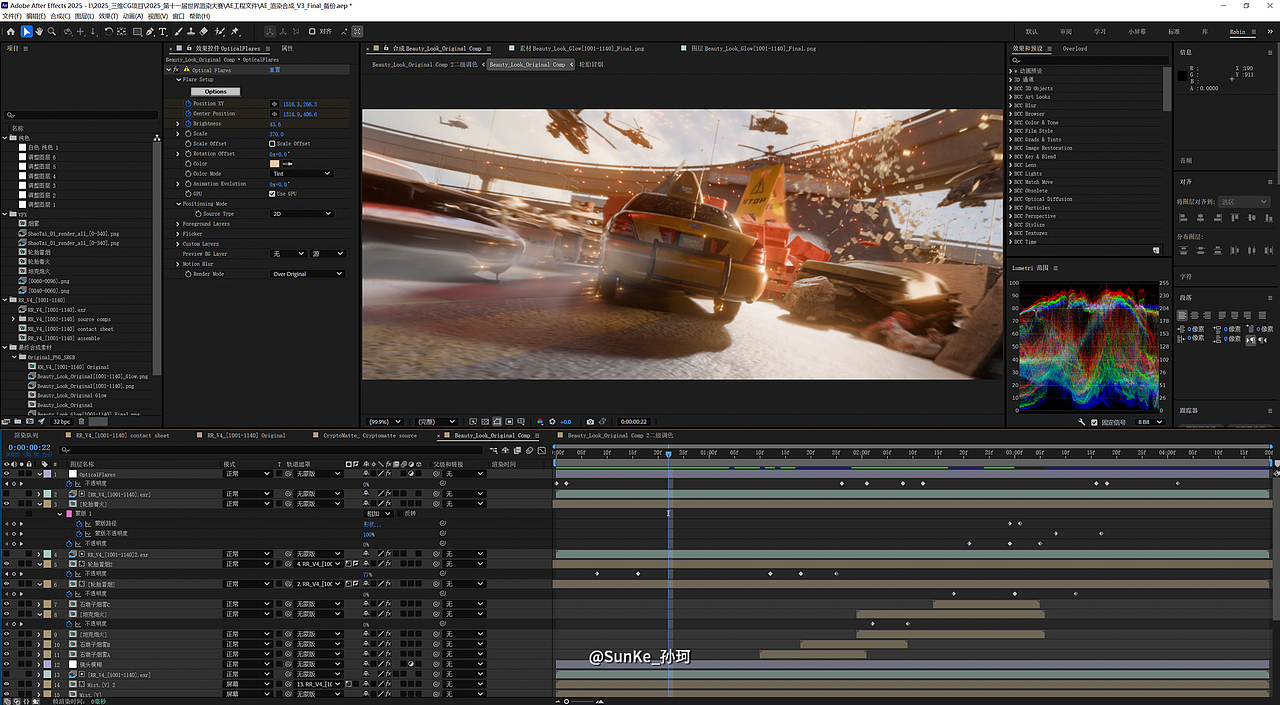
Task: Select the Zoom magnifier tool
Action: [53, 32]
